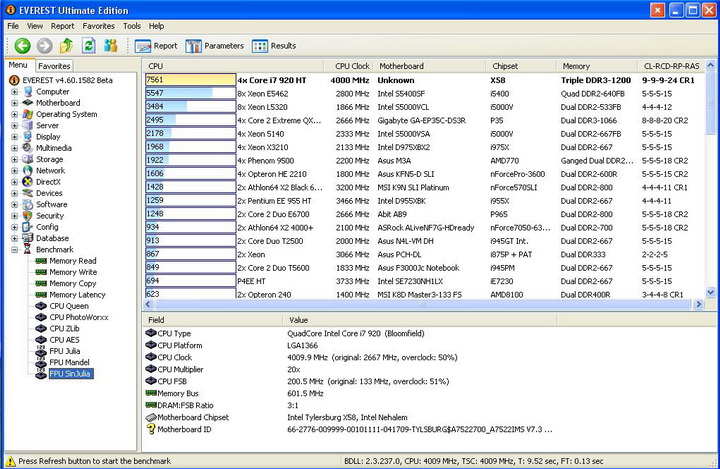Expand the Motherboard tree node
Image resolution: width=720 pixels, height=469 pixels.
point(15,103)
